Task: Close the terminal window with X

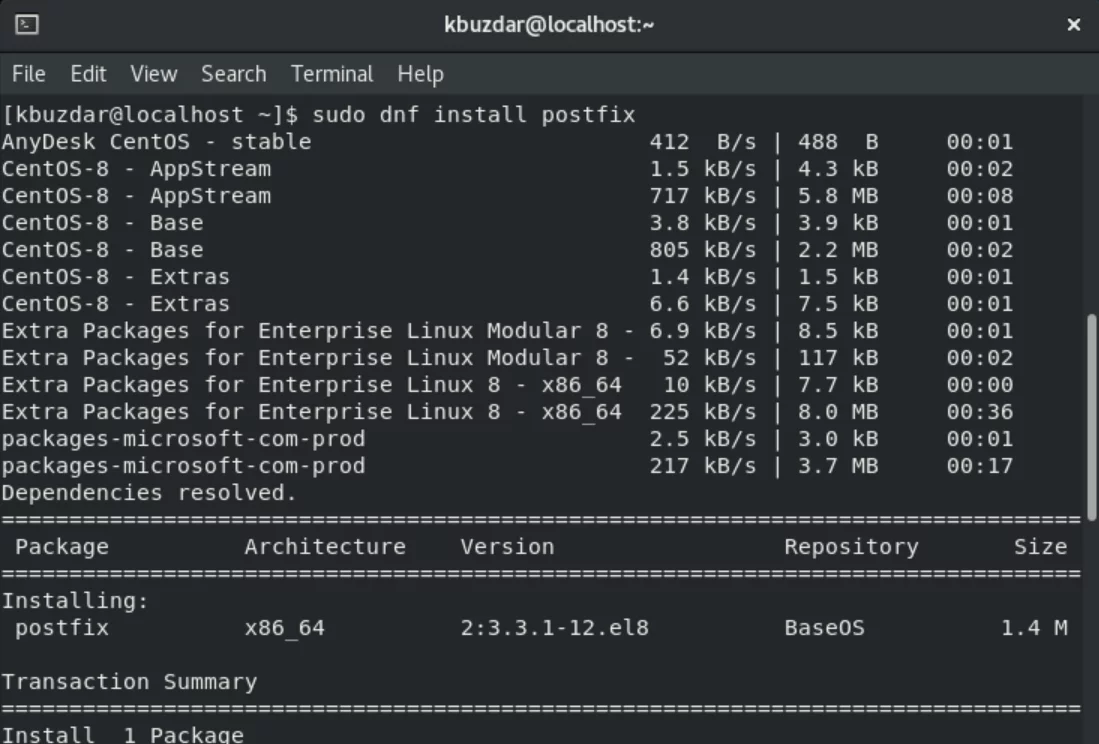Action: coord(1073,25)
